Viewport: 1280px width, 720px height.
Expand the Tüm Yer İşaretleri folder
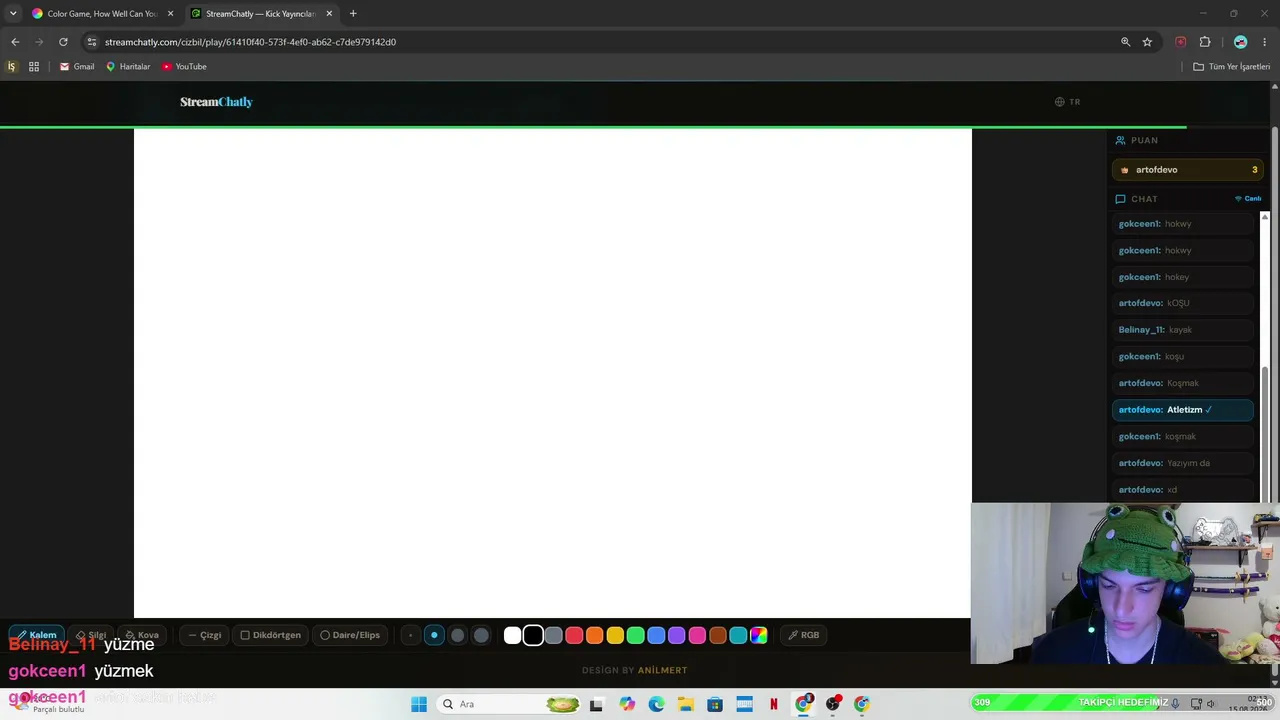pyautogui.click(x=1231, y=67)
